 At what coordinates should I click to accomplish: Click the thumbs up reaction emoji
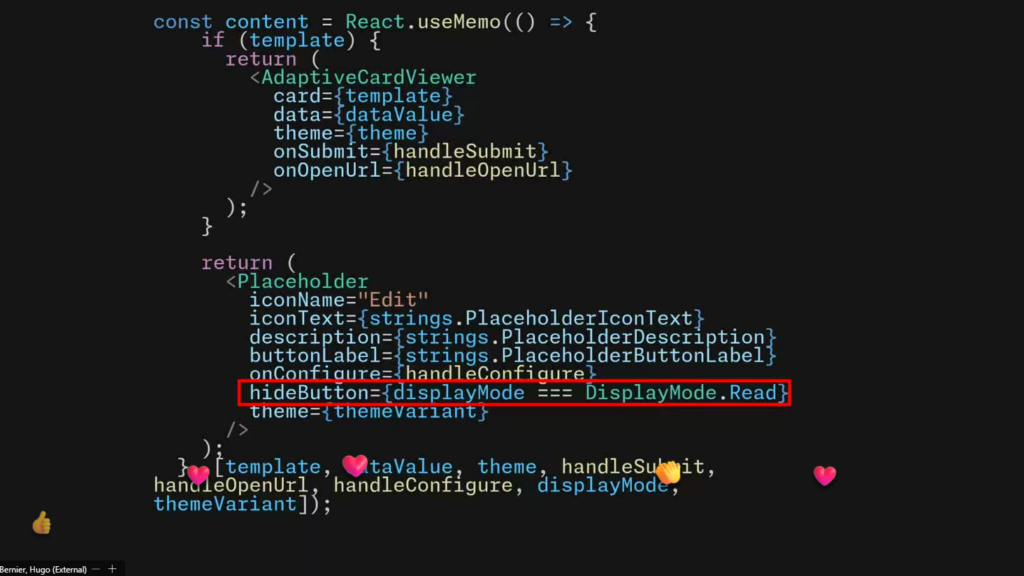pos(42,522)
